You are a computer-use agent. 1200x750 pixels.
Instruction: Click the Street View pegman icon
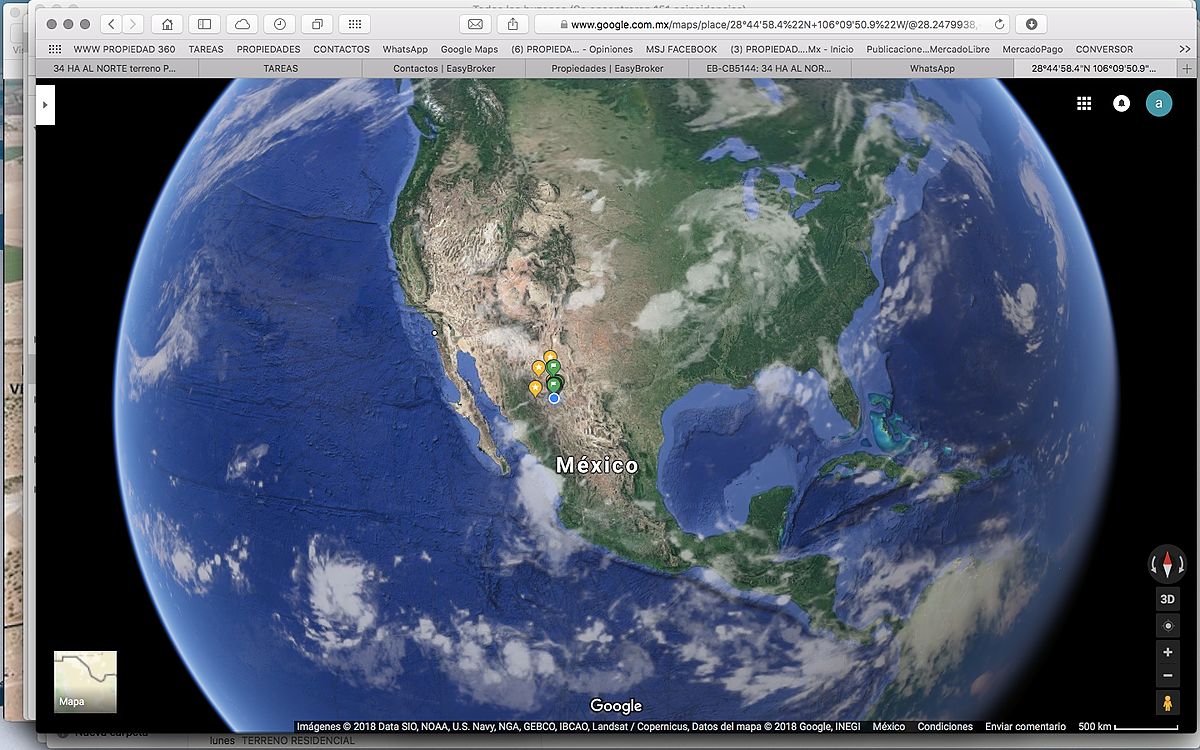point(1167,704)
